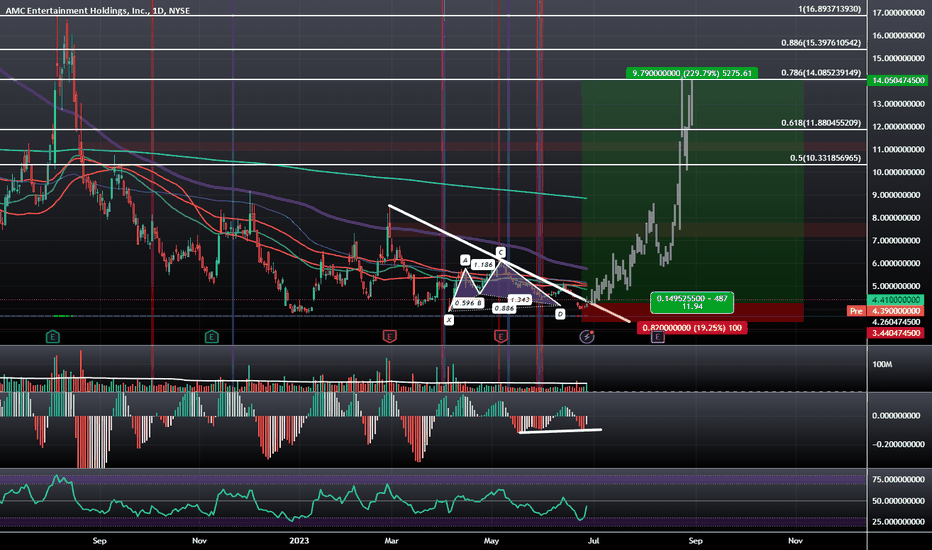This screenshot has height=550, width=932.
Task: Click the red 3.440474500 stop price tag
Action: pyautogui.click(x=896, y=333)
